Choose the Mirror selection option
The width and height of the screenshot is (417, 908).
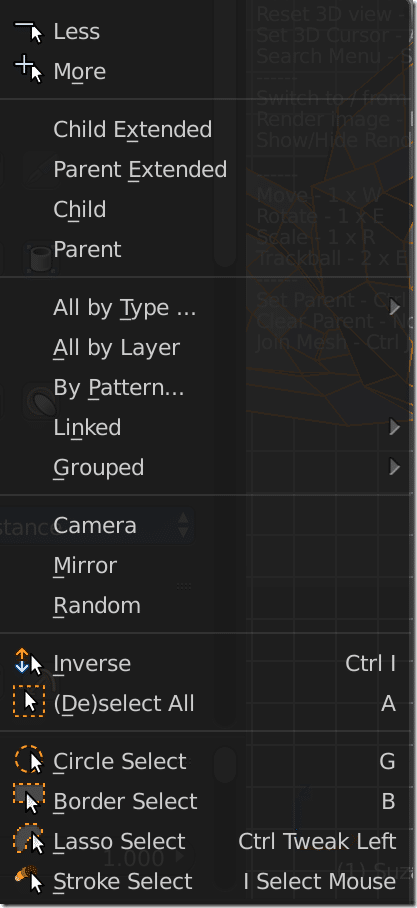point(85,565)
